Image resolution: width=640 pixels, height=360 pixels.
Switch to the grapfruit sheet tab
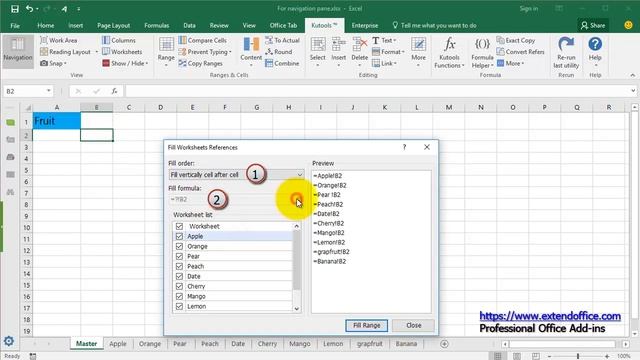tap(369, 344)
